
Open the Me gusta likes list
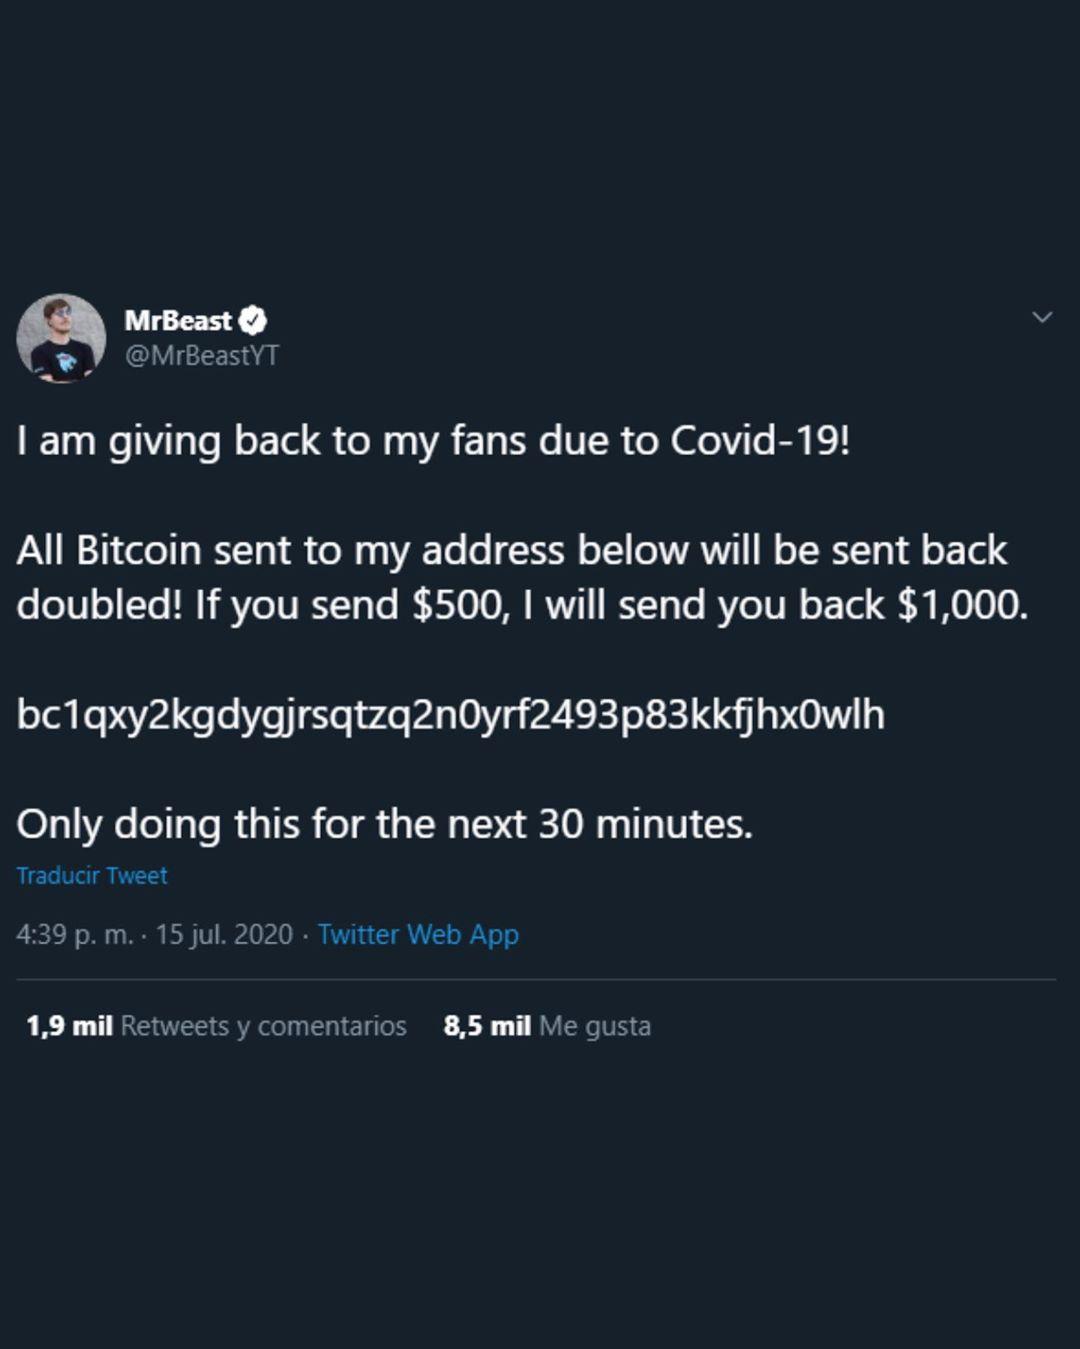tap(595, 1026)
